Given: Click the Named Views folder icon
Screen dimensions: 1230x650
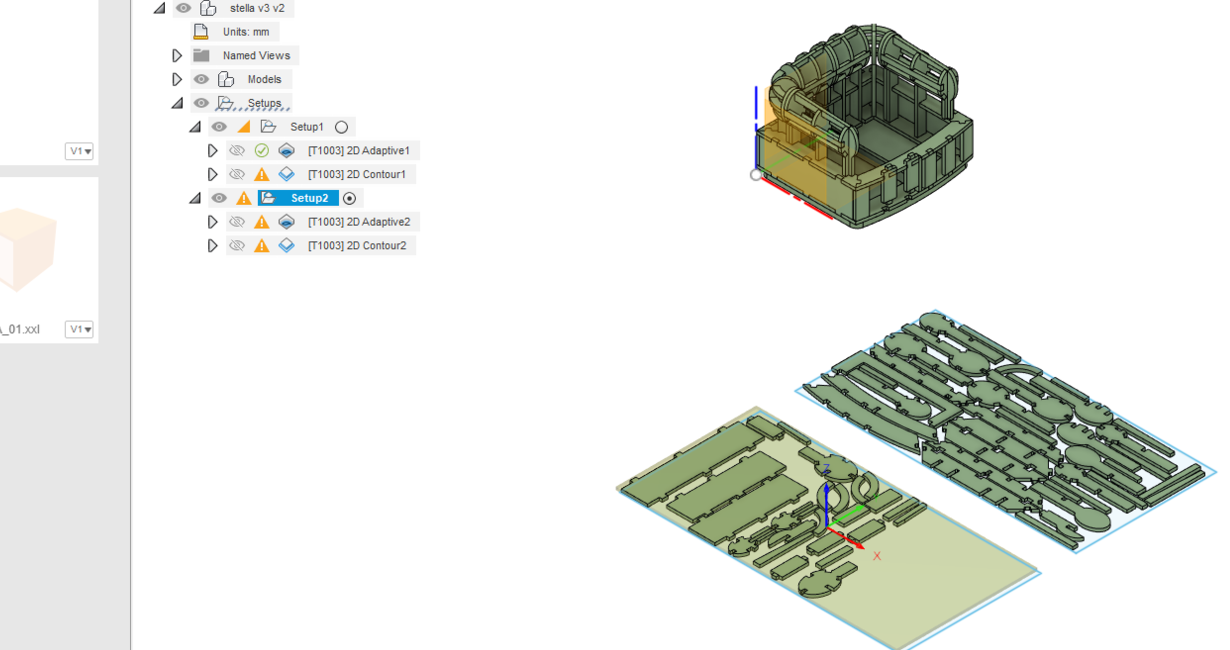Looking at the screenshot, I should (201, 56).
